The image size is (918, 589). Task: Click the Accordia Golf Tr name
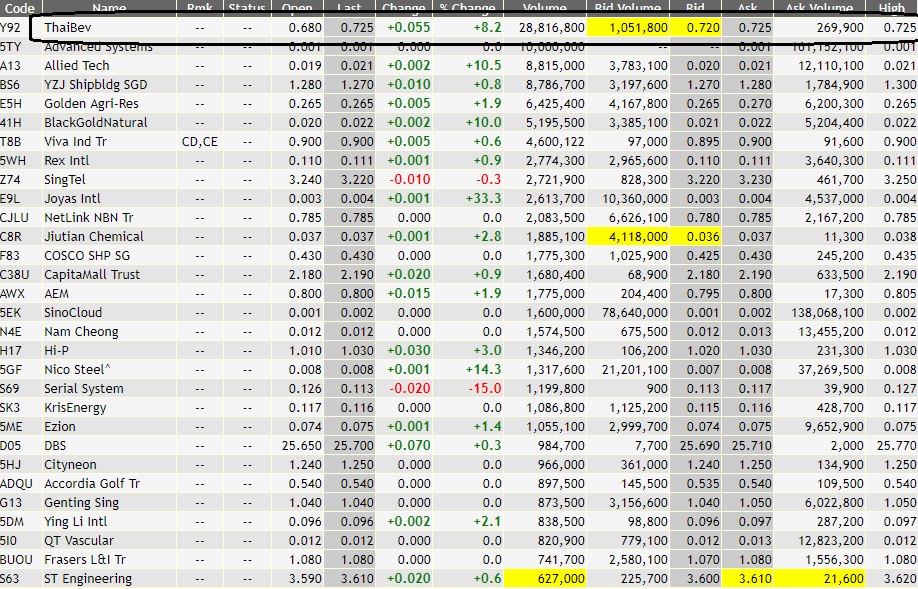point(92,484)
